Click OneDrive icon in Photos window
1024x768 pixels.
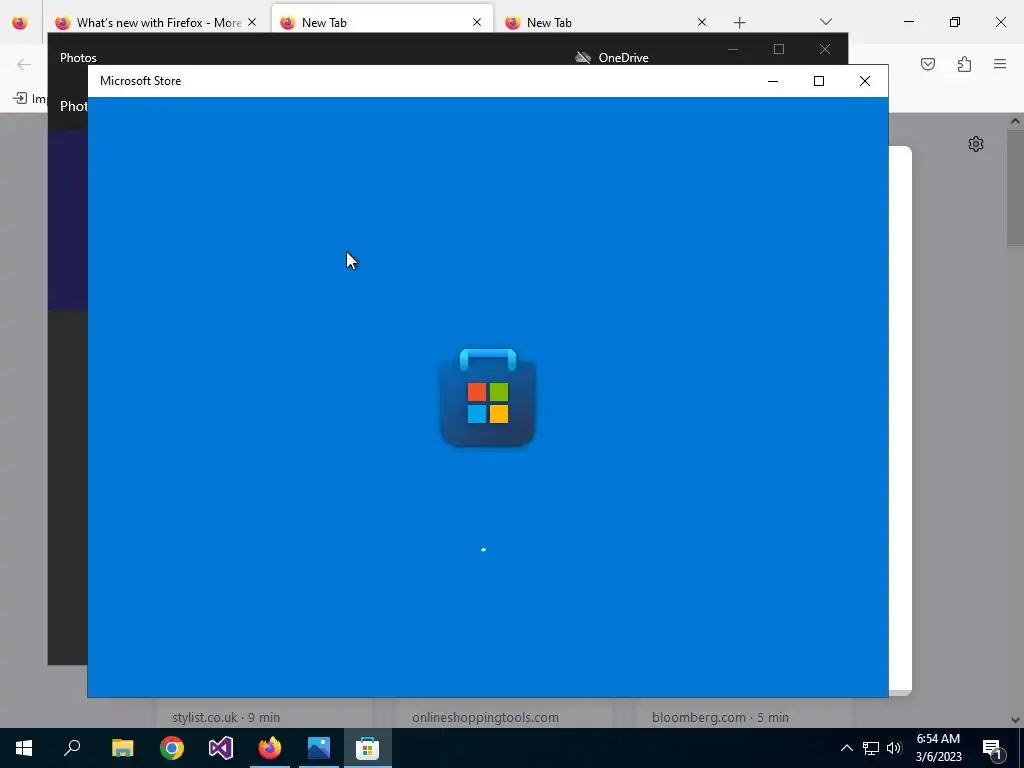(583, 57)
